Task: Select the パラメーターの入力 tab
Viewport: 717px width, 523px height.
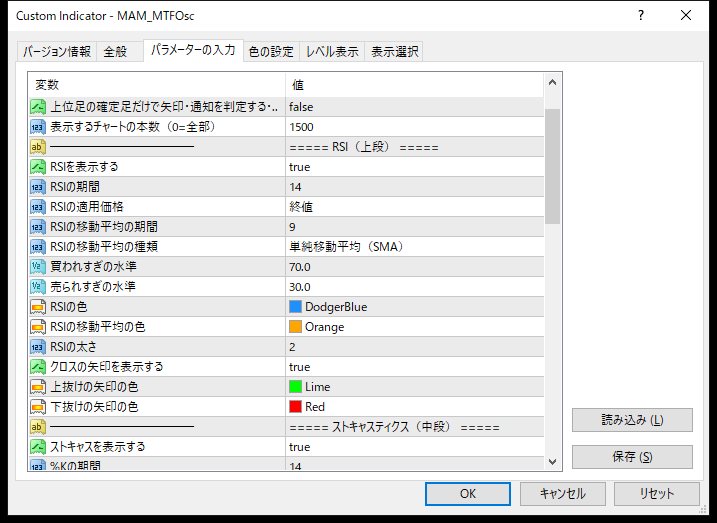Action: point(193,50)
